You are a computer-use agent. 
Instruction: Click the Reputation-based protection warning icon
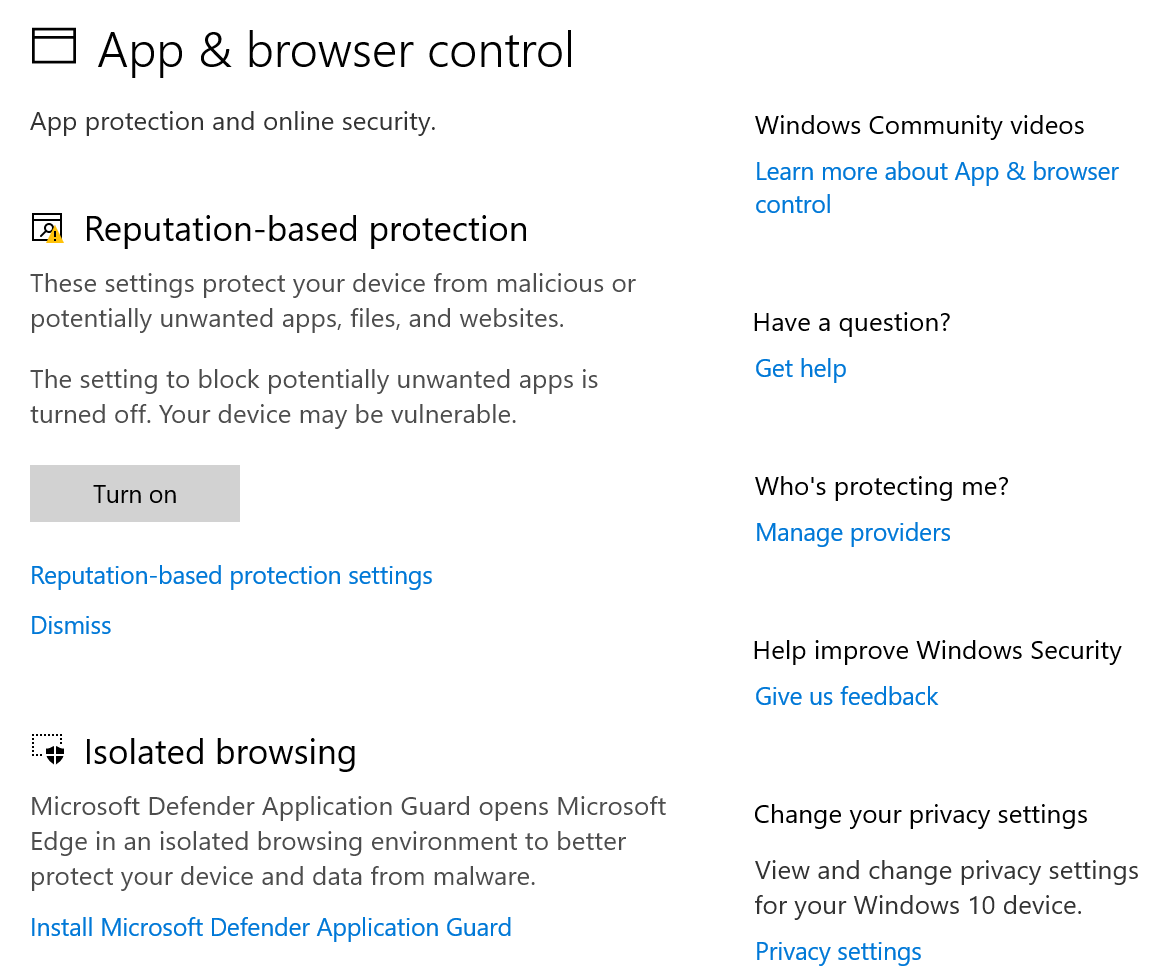[47, 229]
